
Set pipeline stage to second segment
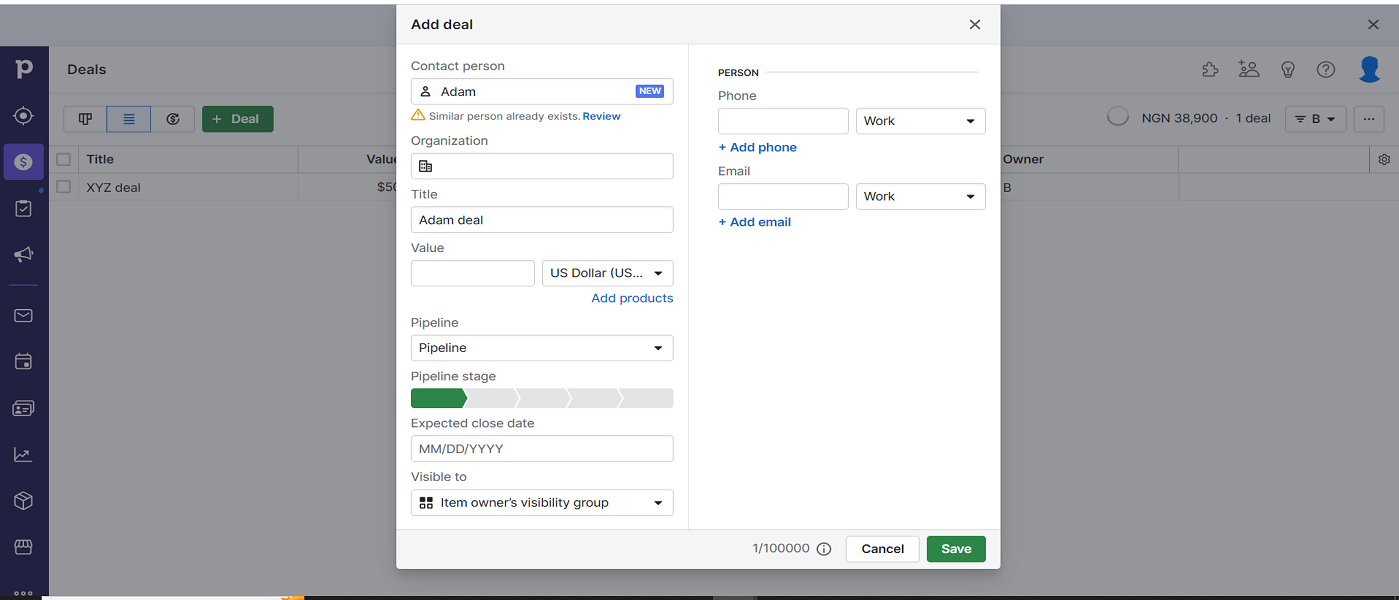tap(492, 398)
